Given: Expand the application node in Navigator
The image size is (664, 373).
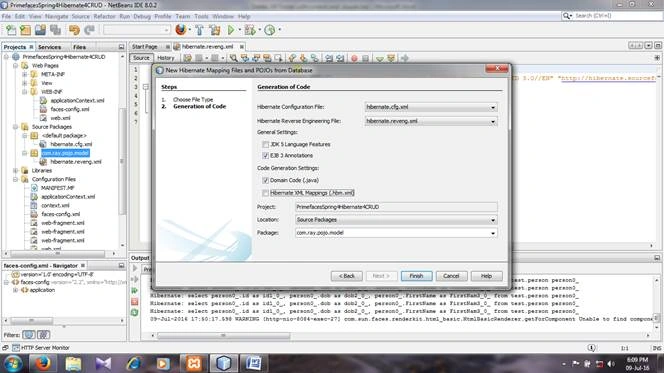Looking at the screenshot, I should (x=16, y=290).
